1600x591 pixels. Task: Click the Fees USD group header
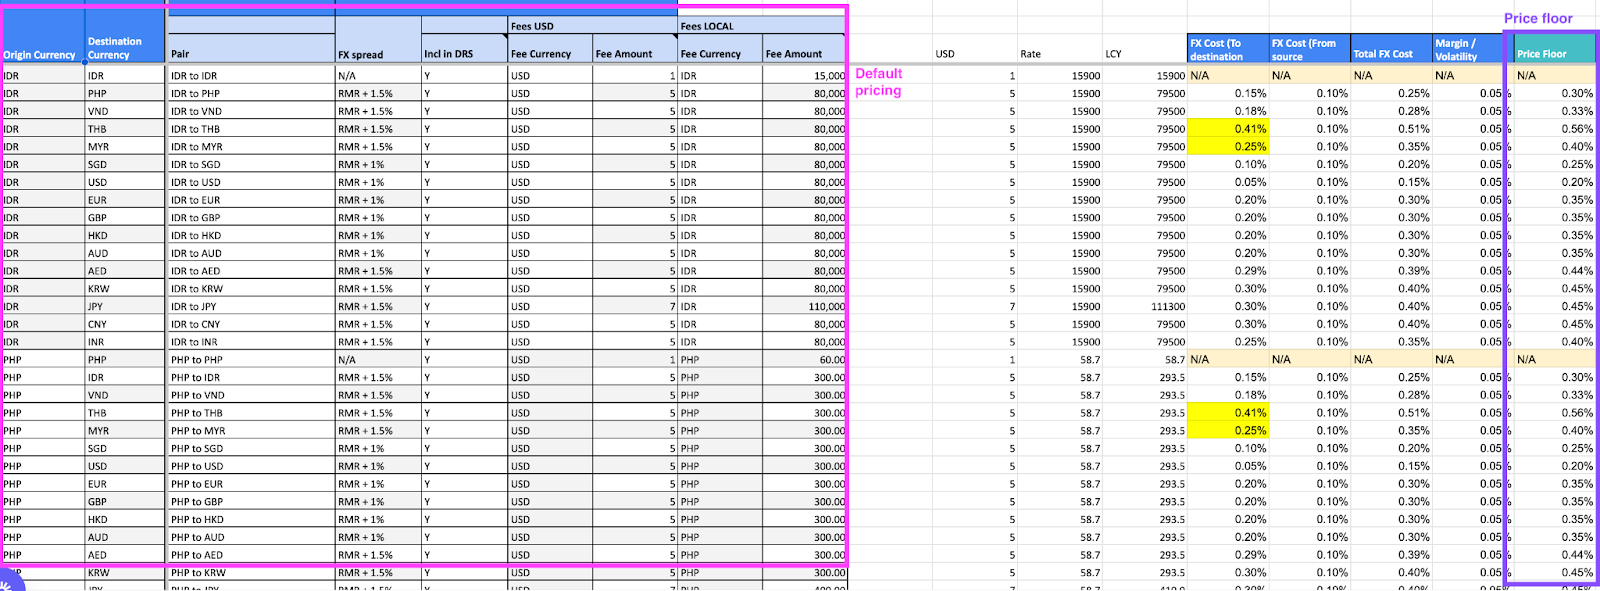pos(592,26)
